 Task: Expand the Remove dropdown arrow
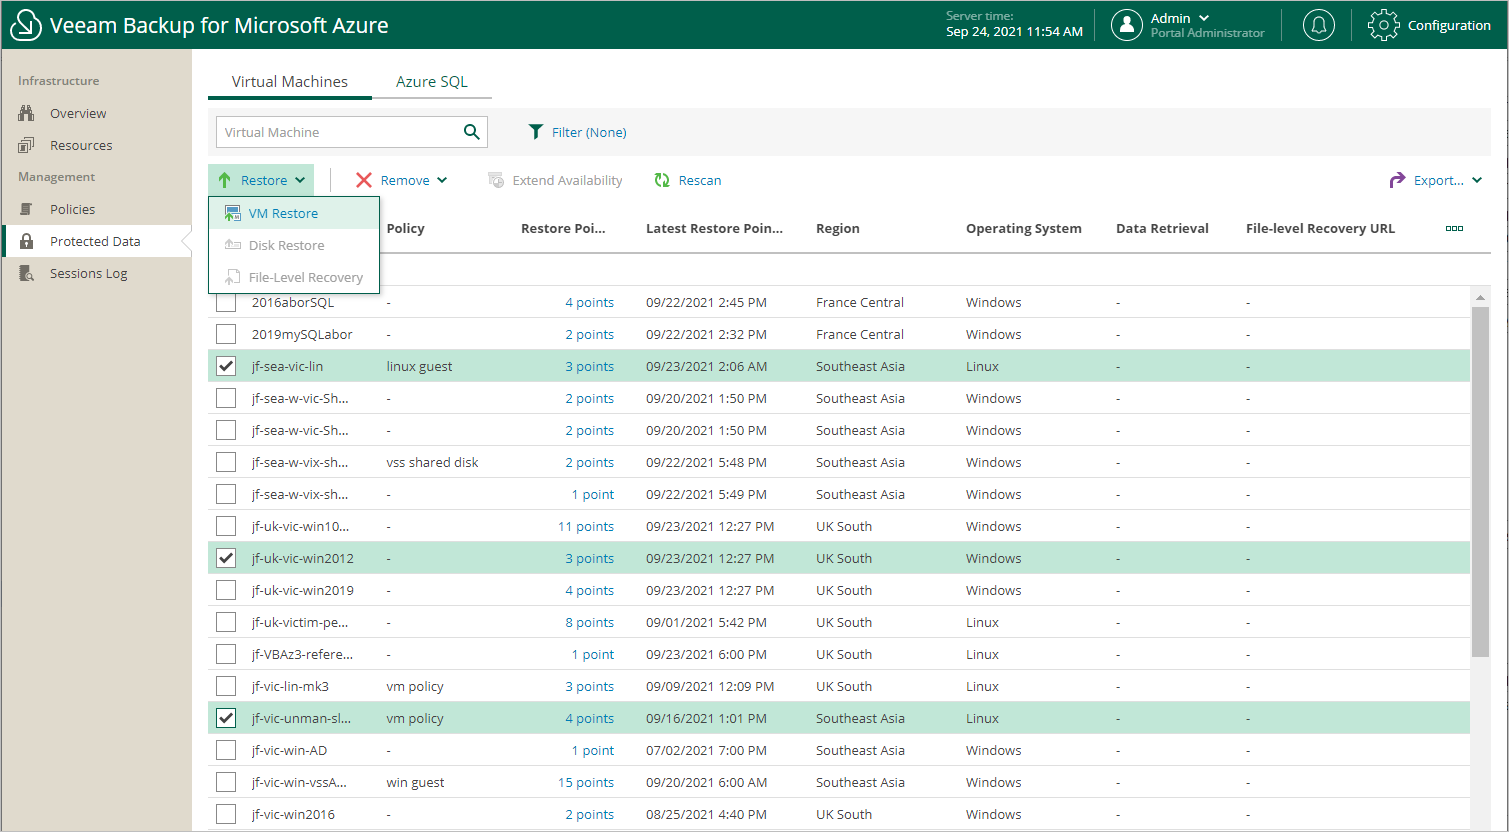pyautogui.click(x=442, y=181)
